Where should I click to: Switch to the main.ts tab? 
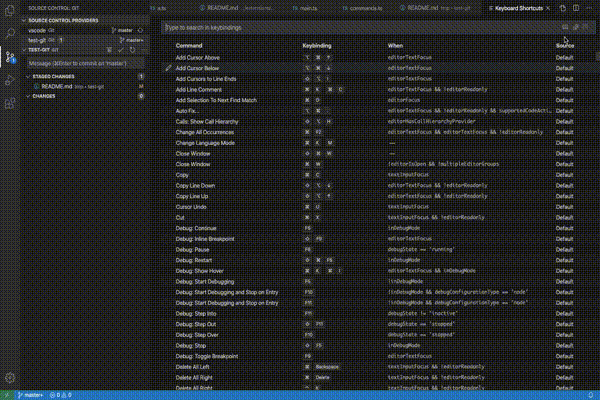tap(305, 8)
